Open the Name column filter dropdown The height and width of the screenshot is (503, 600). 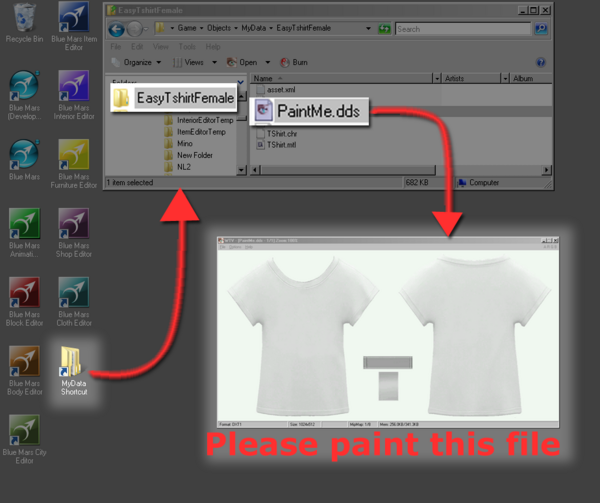click(x=437, y=78)
